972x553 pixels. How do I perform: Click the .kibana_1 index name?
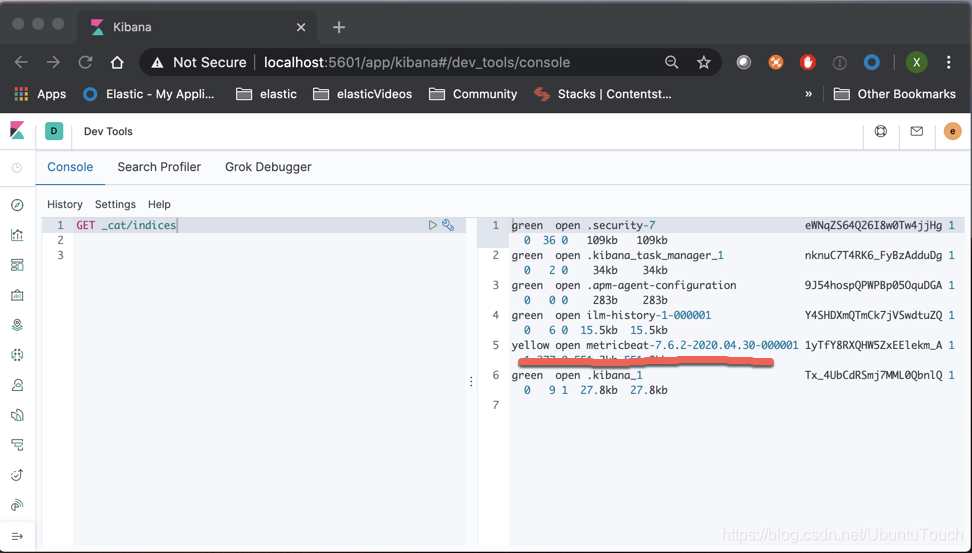click(615, 375)
